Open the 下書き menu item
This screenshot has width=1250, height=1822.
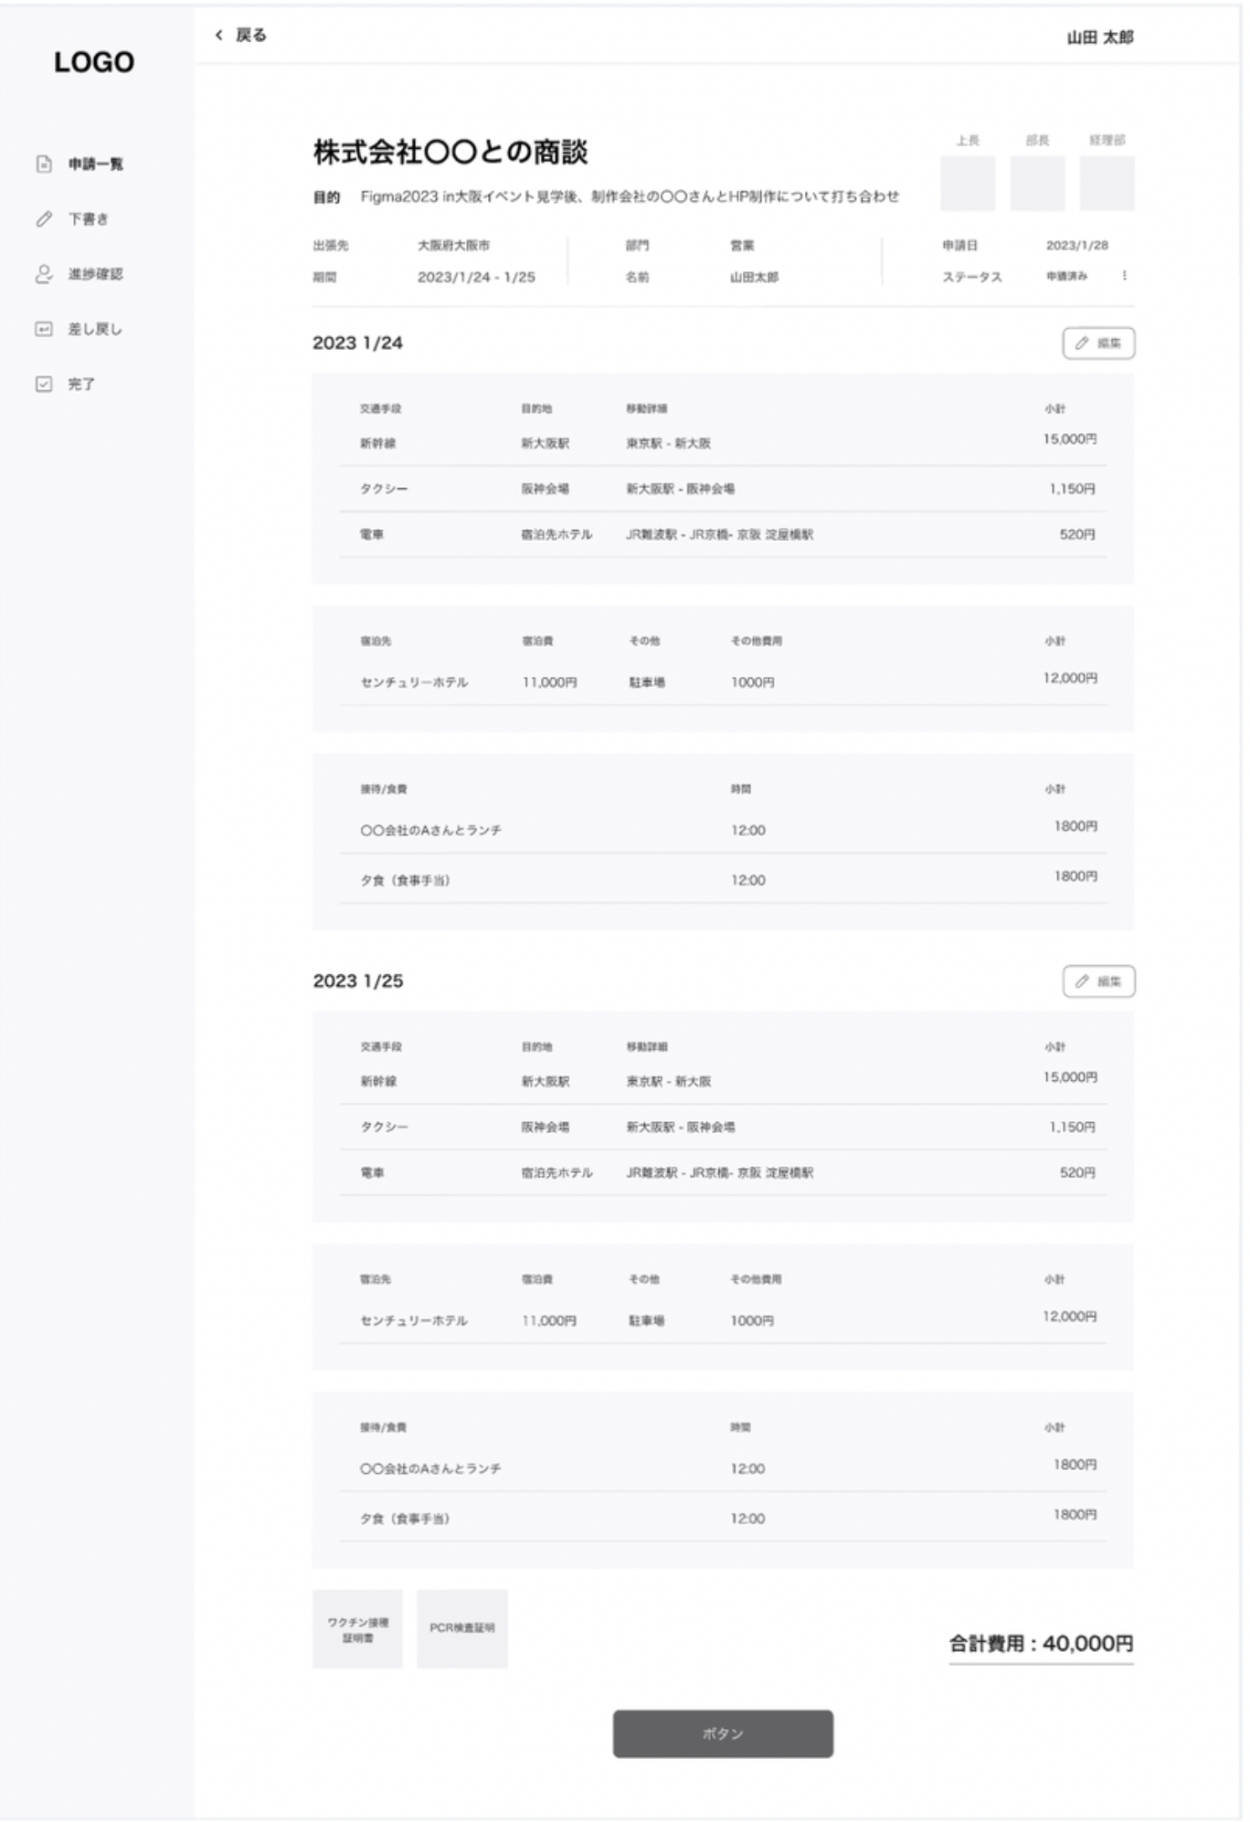88,219
